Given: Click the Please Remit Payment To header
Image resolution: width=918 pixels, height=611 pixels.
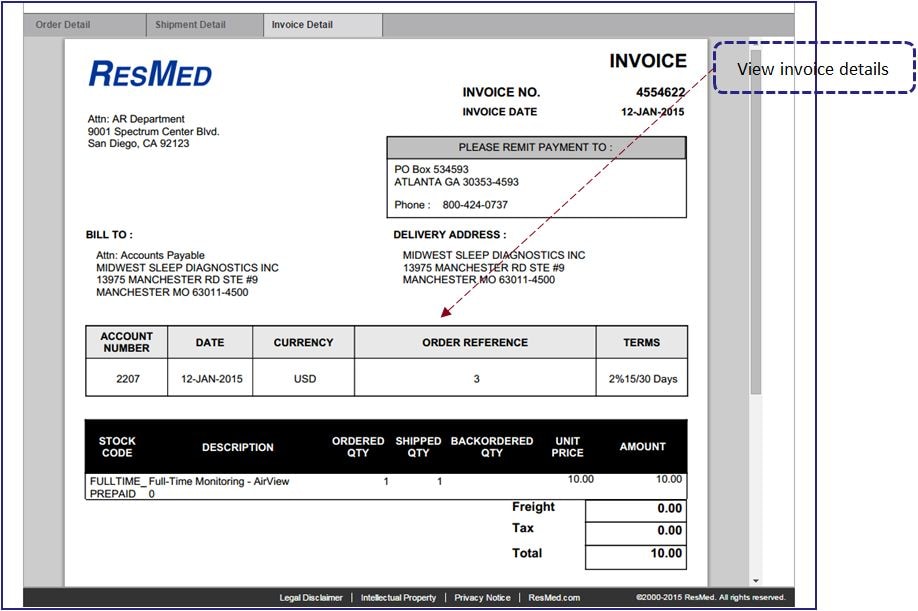Looking at the screenshot, I should coord(536,148).
